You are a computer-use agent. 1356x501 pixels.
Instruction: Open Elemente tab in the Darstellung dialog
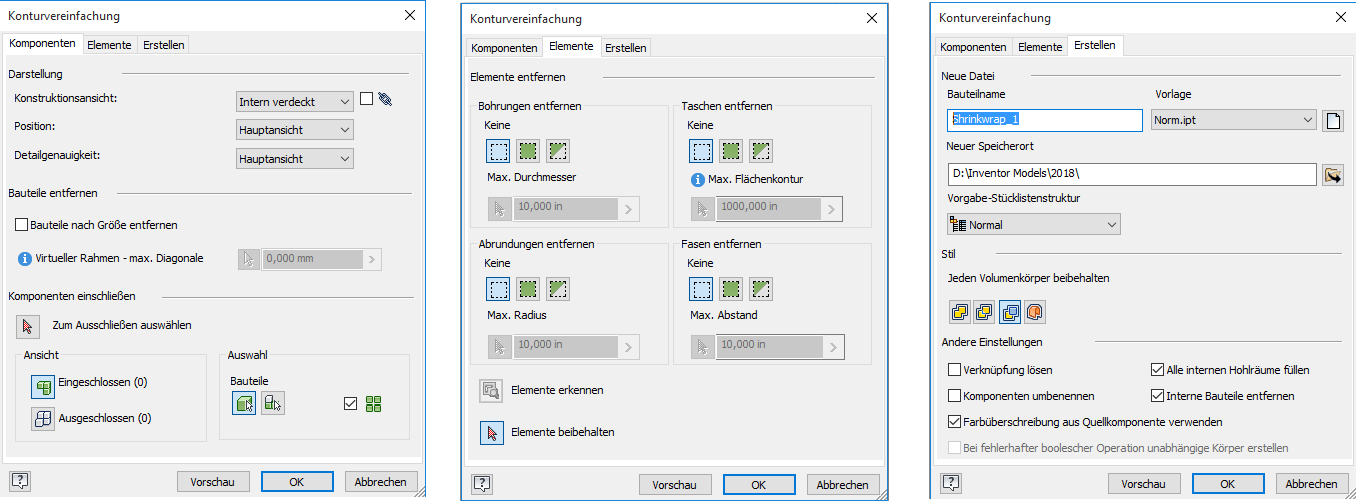109,45
